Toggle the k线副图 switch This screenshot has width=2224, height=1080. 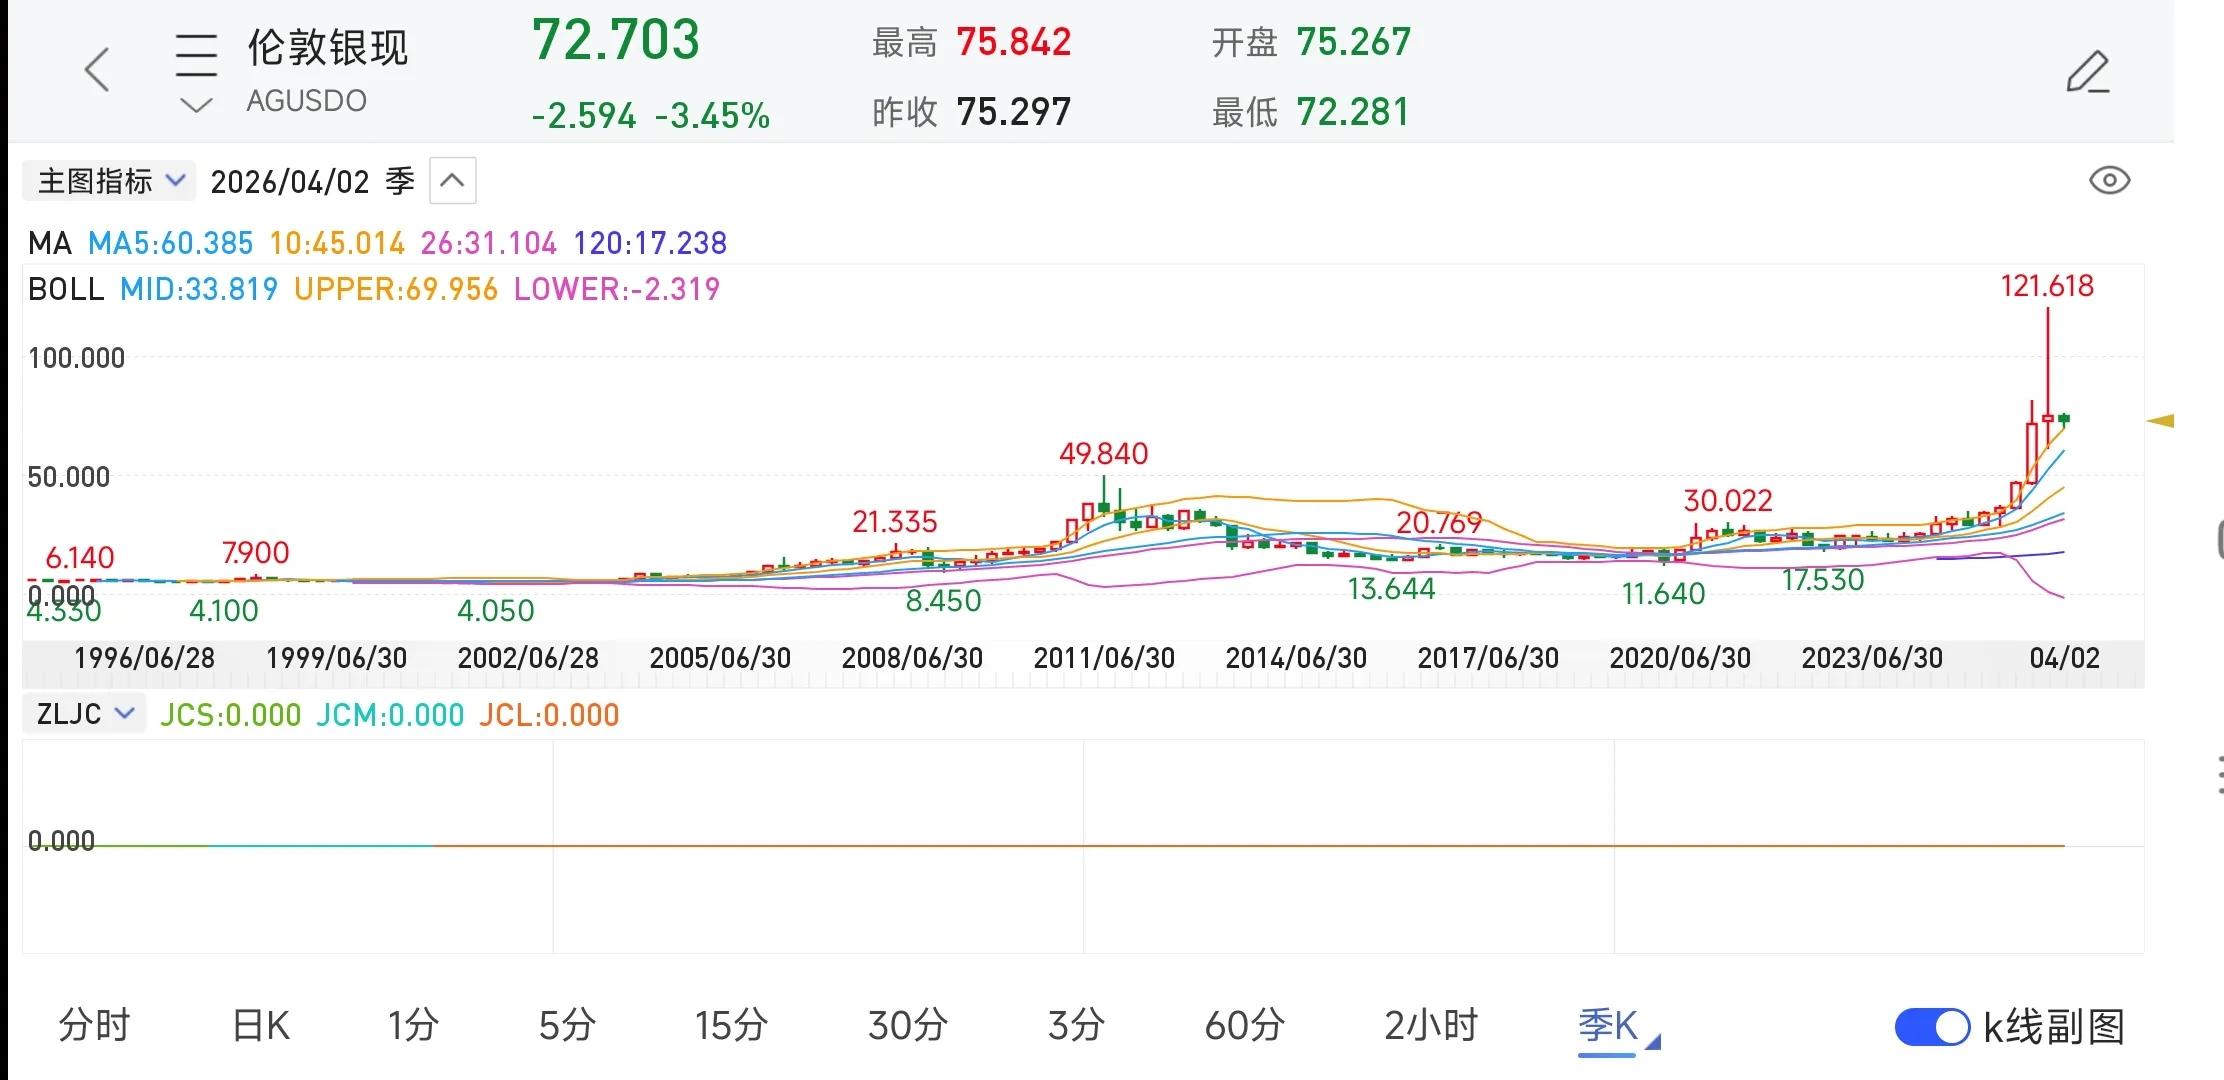pos(1932,1027)
